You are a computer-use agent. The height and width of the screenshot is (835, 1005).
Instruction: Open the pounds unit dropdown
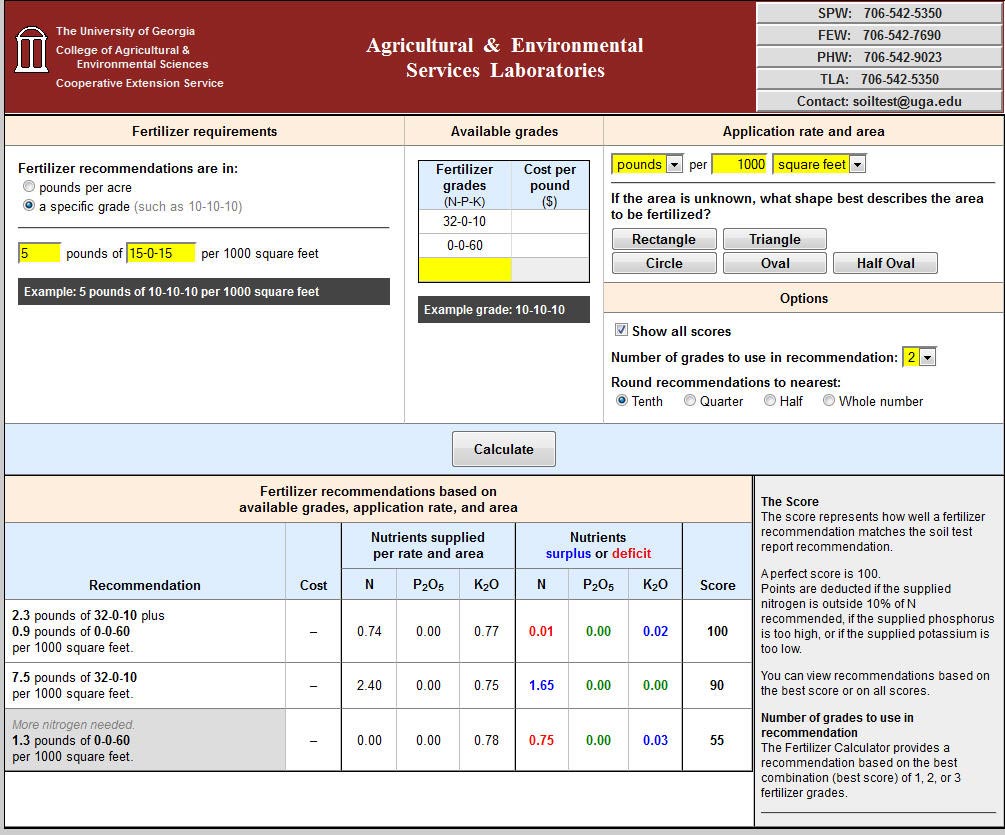coord(647,165)
